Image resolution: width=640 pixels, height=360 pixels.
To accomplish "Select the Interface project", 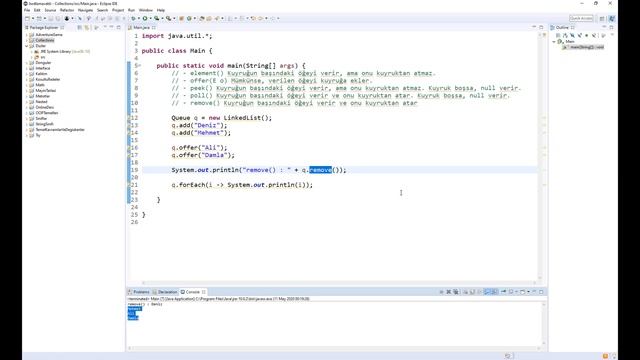I will (x=42, y=68).
